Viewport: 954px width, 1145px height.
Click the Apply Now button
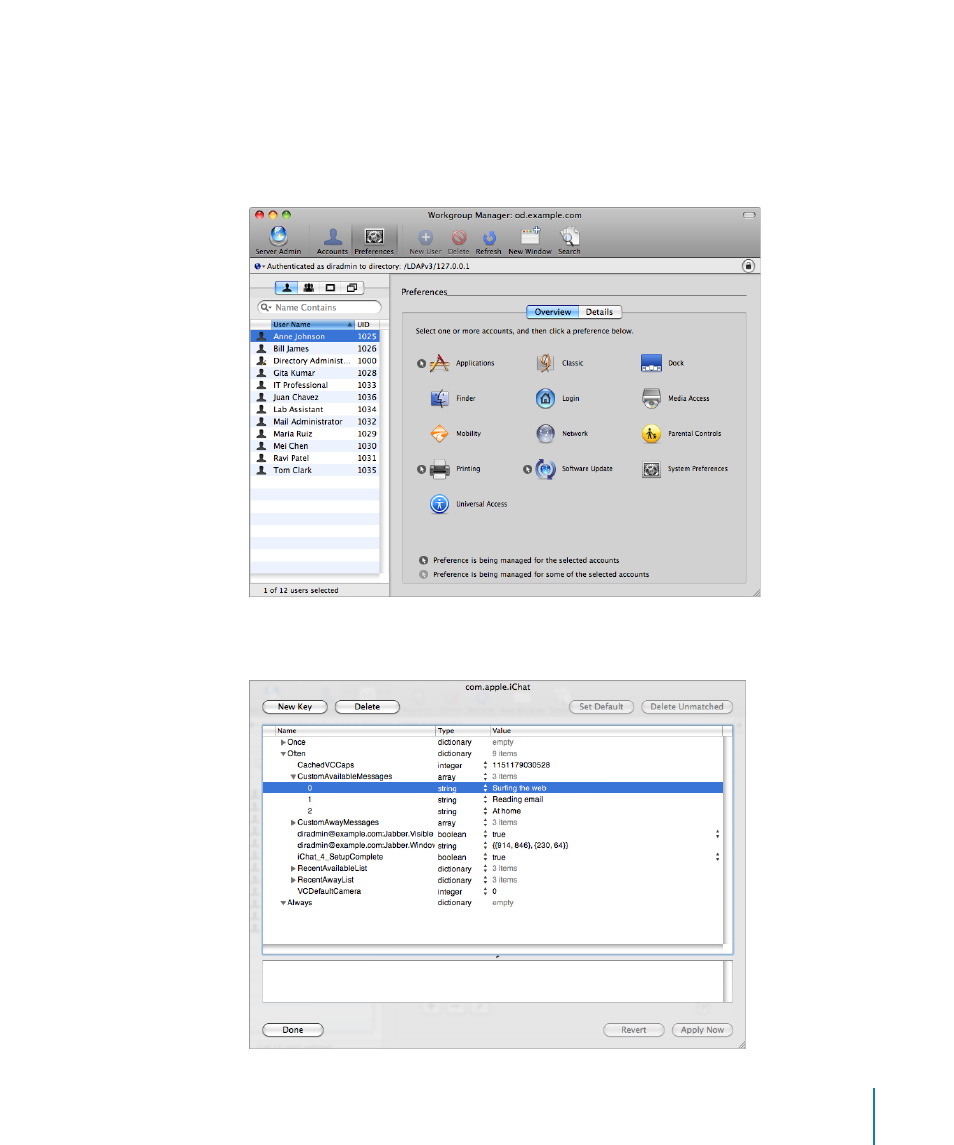coord(702,1030)
